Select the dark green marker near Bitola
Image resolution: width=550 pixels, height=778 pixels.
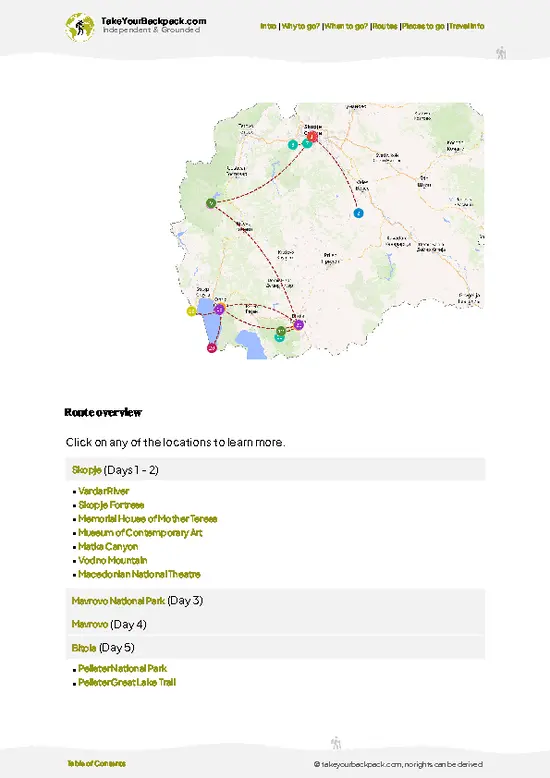click(281, 330)
